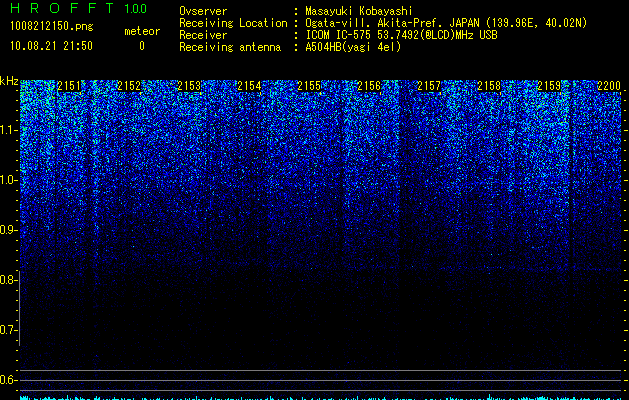Viewport: 629px width, 400px height.
Task: Click time marker 2200
Action: [x=609, y=86]
